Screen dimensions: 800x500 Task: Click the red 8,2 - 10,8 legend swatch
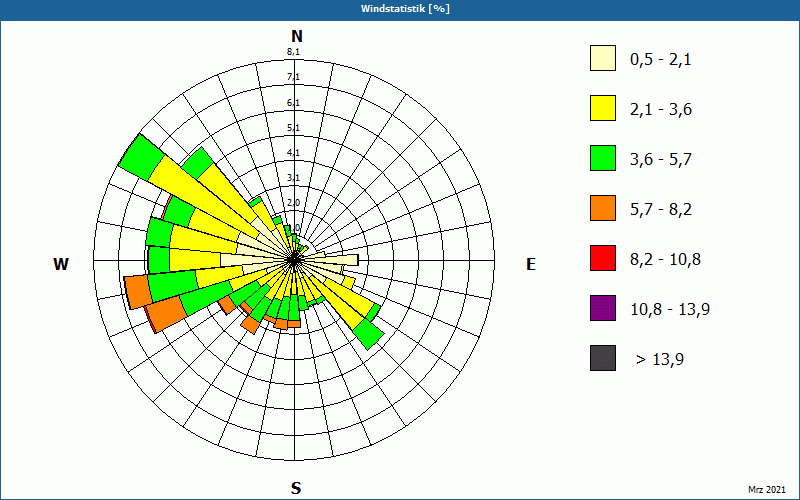click(603, 258)
